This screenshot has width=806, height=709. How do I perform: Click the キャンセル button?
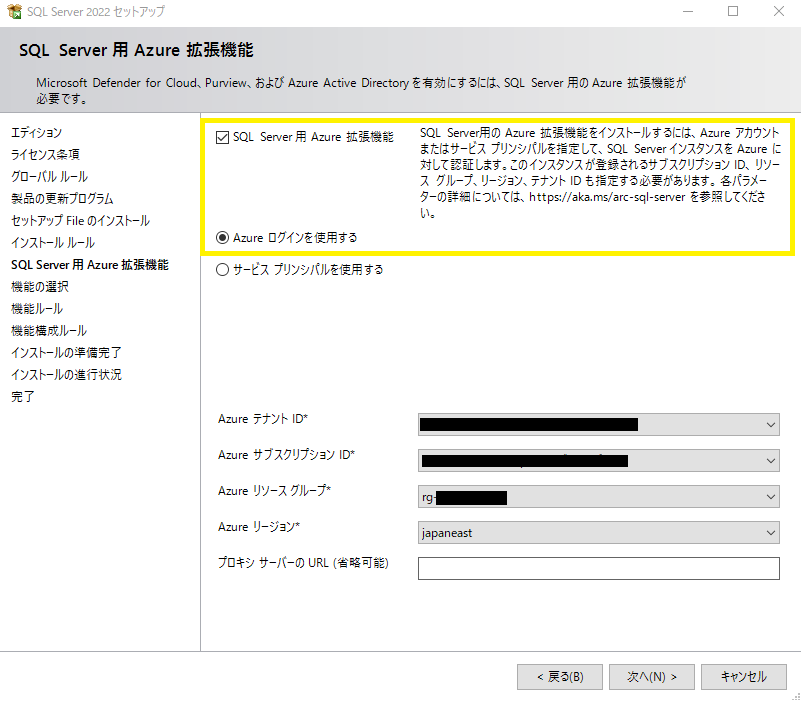[x=744, y=677]
